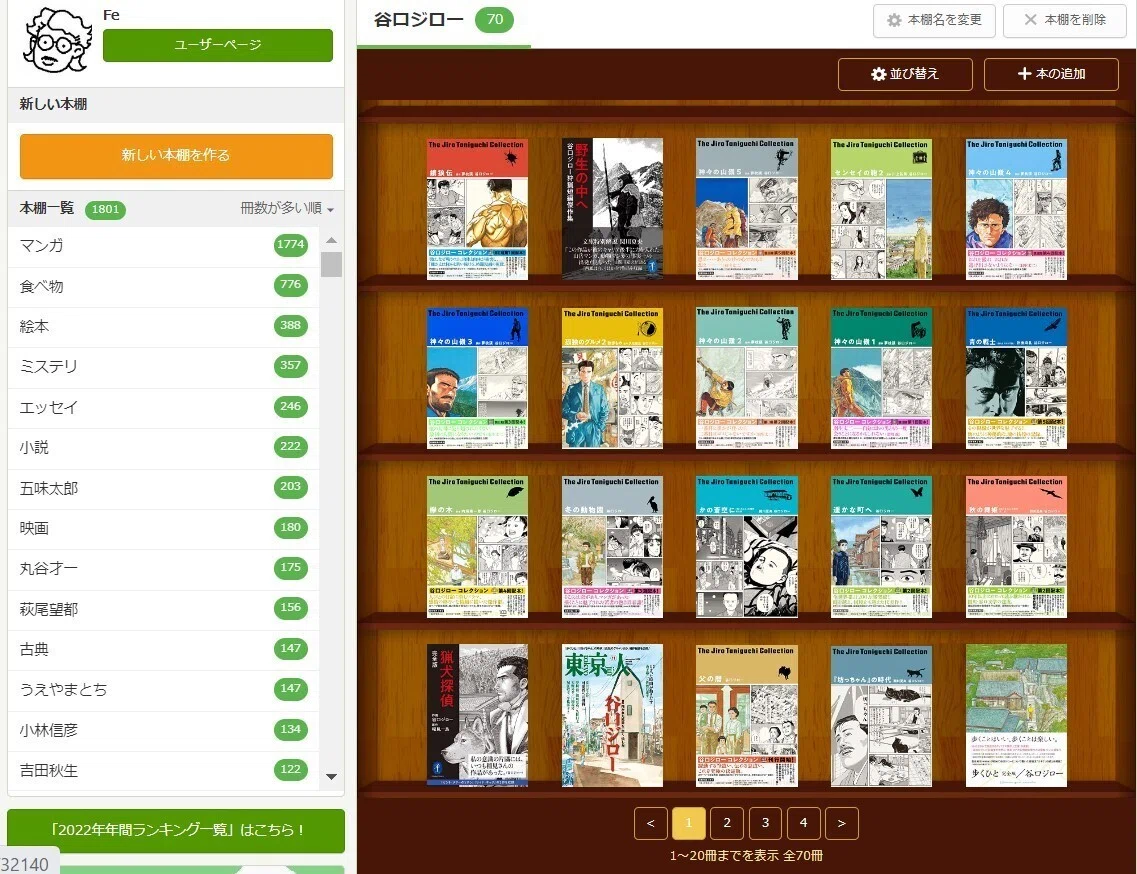Open the 『坊っちゃん』の時代 book cover
Viewport: 1137px width, 874px height.
pos(882,716)
